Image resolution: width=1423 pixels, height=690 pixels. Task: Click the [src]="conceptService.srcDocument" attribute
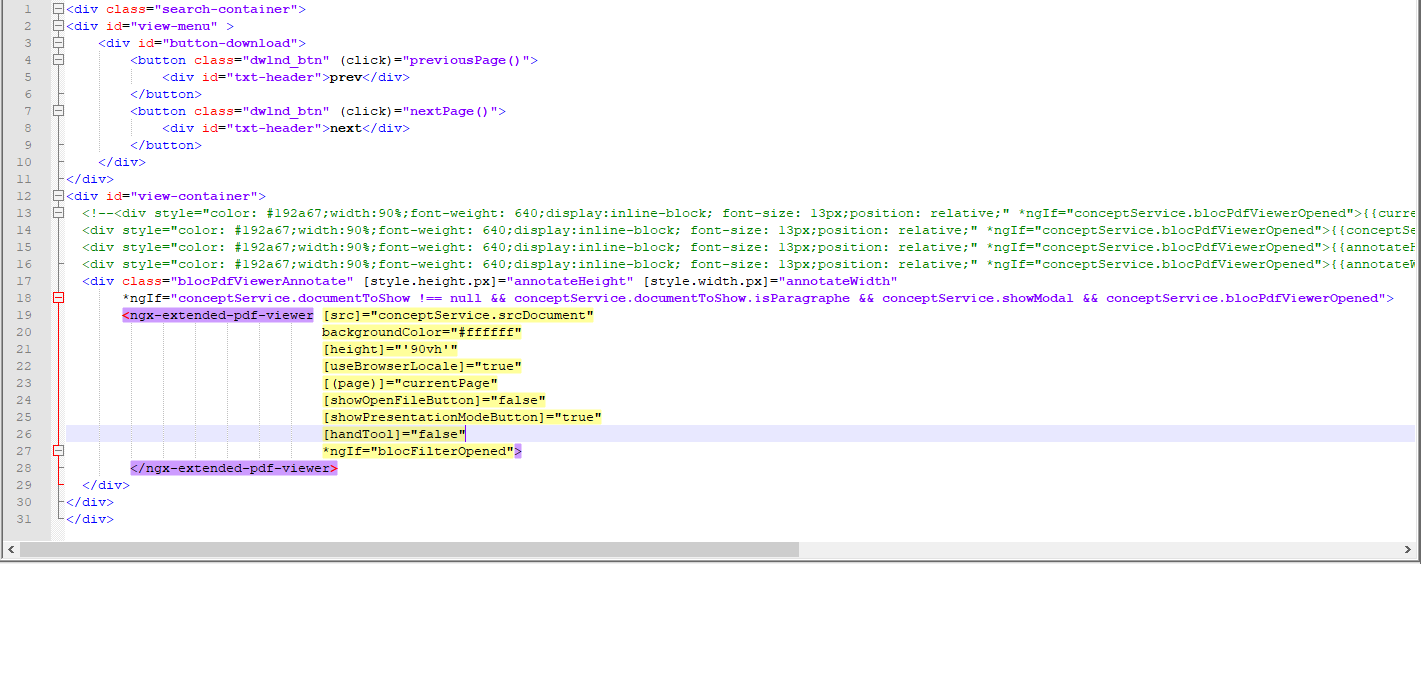tap(457, 315)
